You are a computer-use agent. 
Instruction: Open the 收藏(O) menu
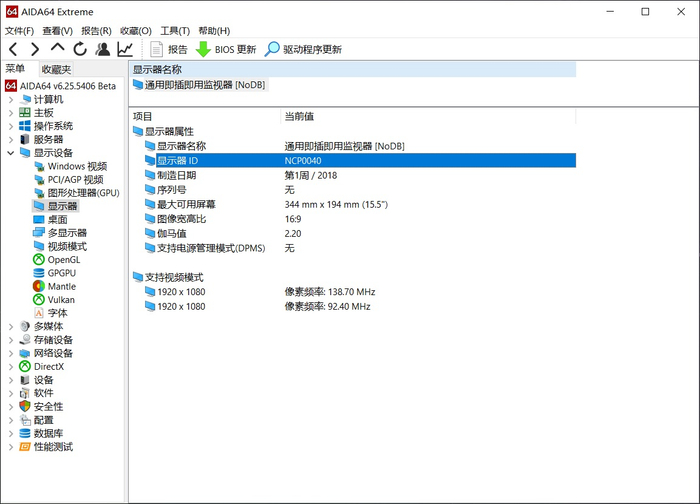[136, 31]
